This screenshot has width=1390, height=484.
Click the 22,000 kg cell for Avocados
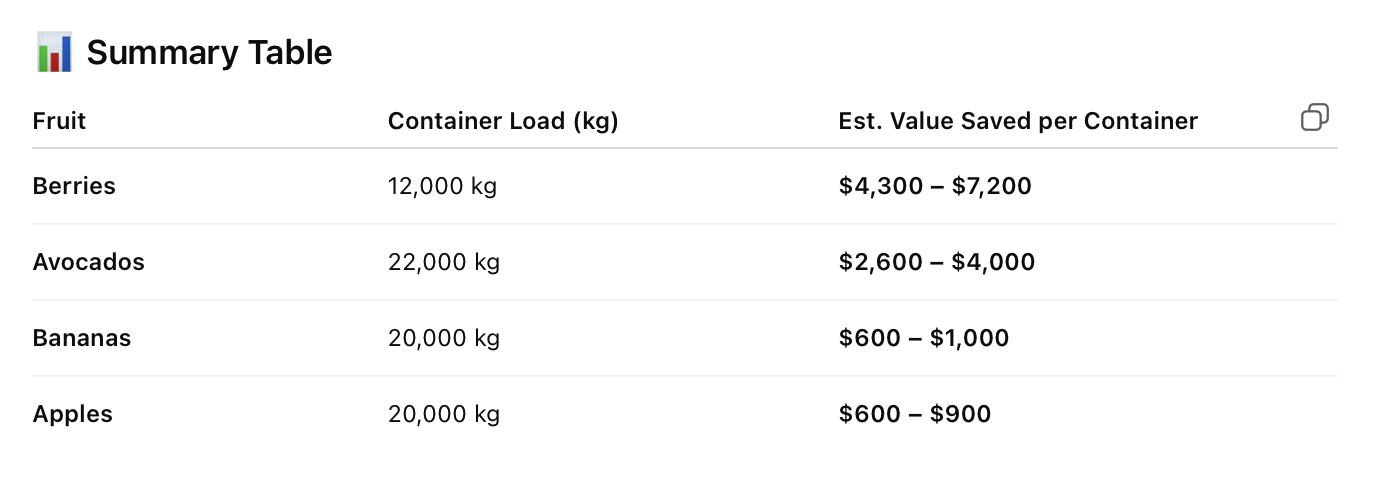444,262
